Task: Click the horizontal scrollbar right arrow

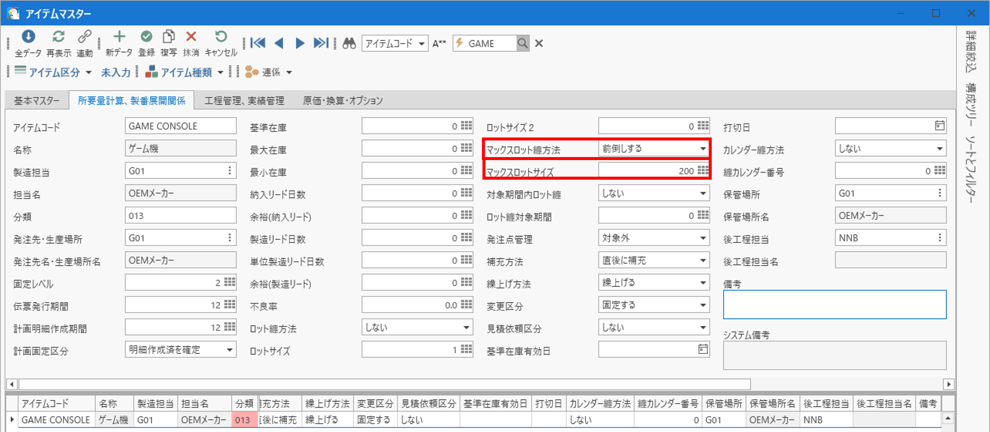Action: (948, 384)
